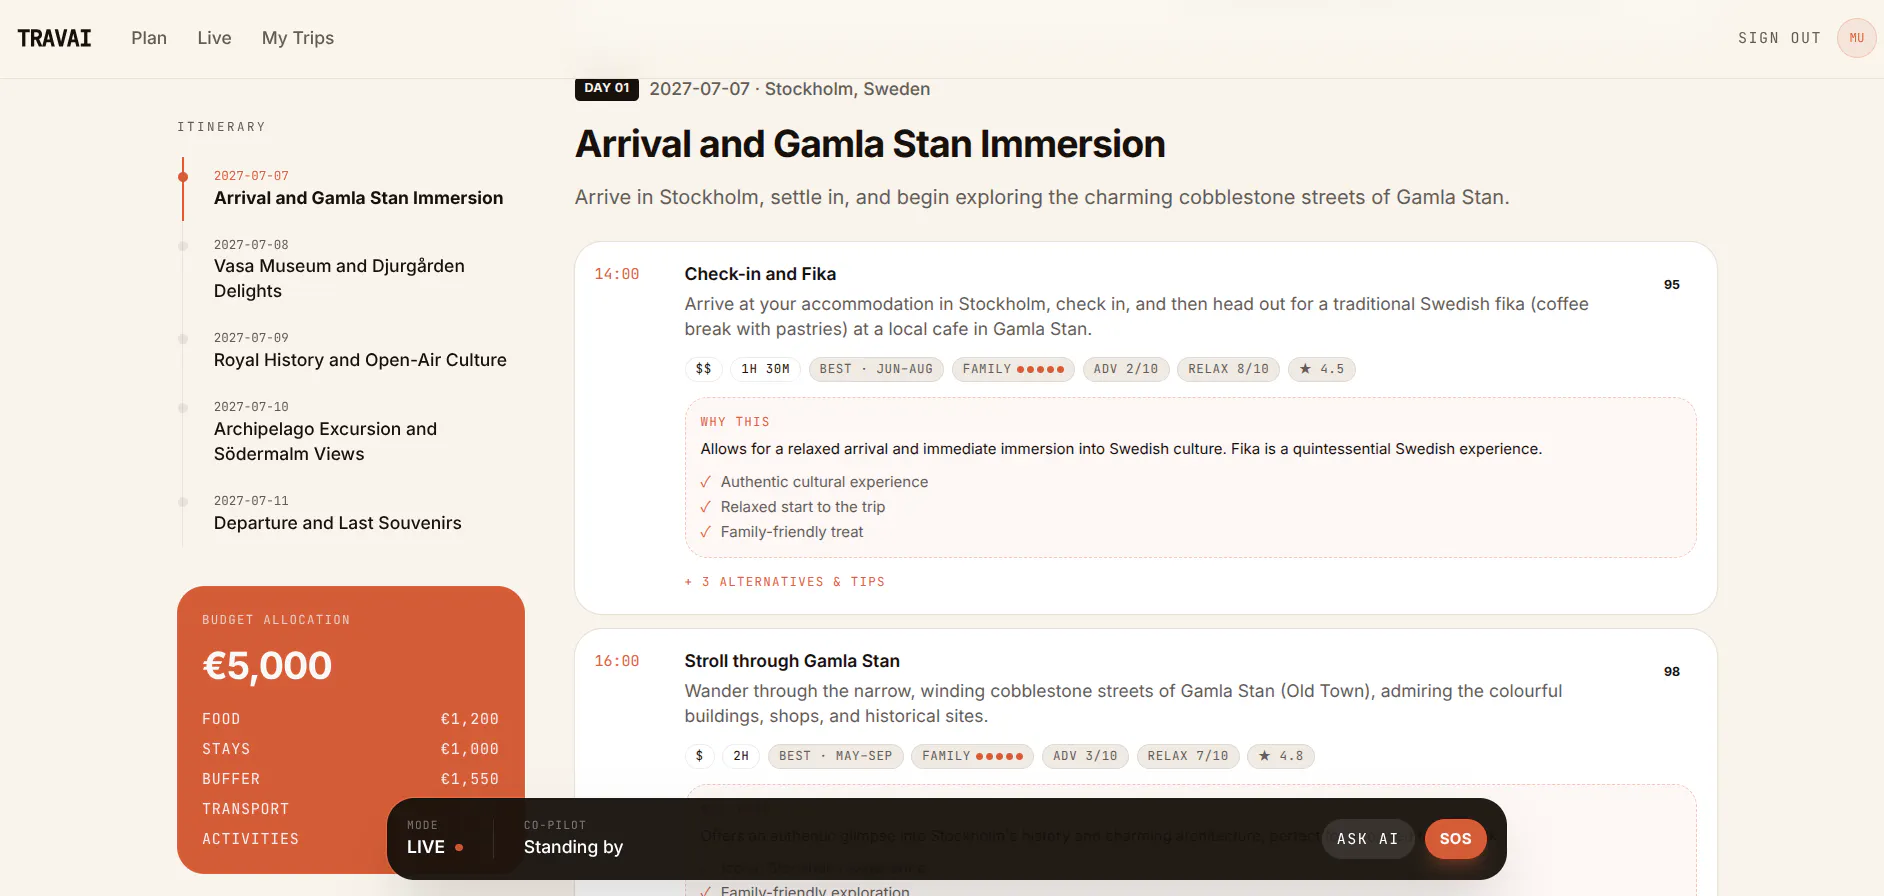
Task: Click the Stockholm, Sweden date line
Action: pyautogui.click(x=789, y=89)
